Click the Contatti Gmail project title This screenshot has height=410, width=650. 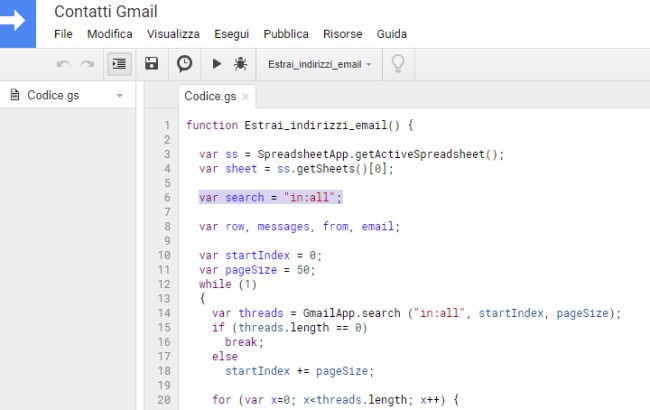click(x=106, y=12)
